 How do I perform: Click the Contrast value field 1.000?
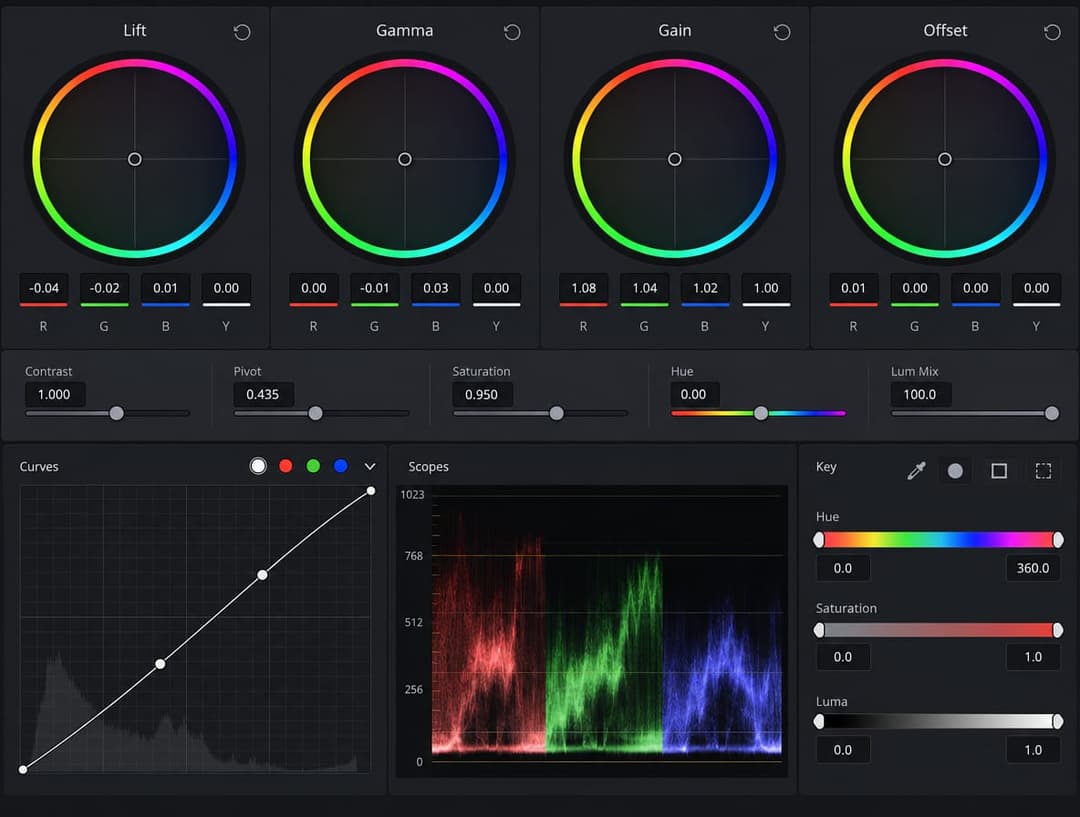point(54,395)
